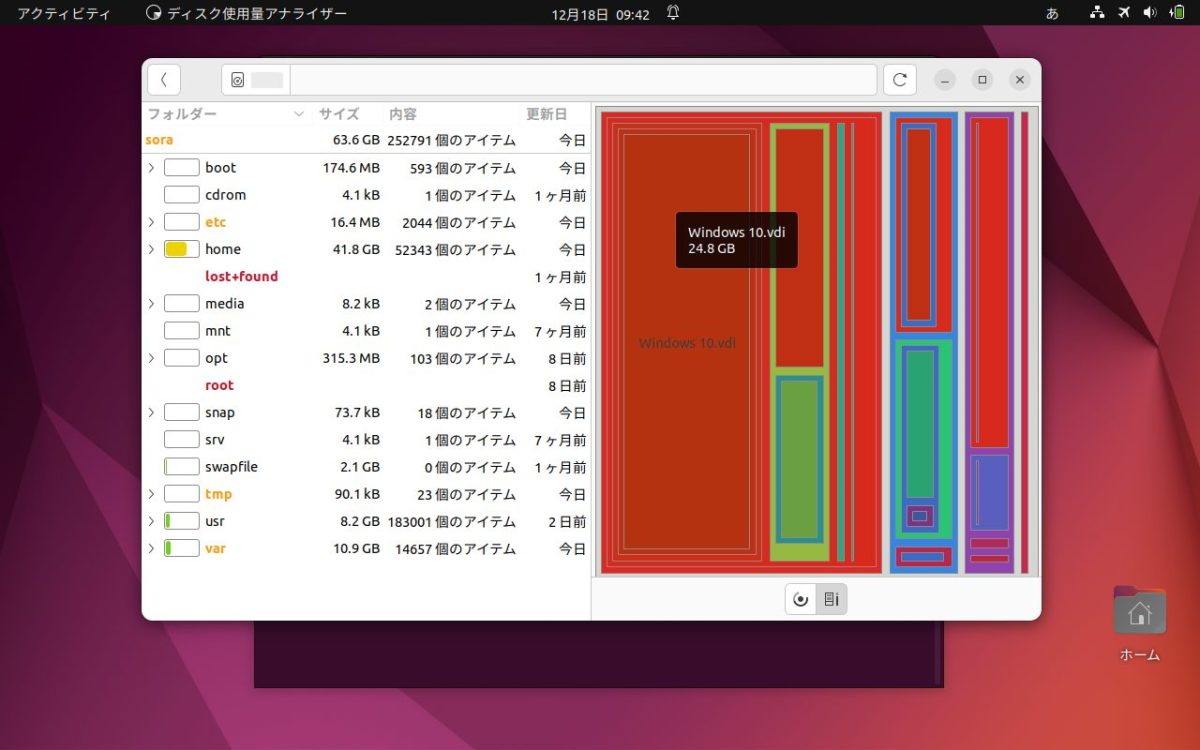
Task: Select the cdrom folder row
Action: point(366,195)
